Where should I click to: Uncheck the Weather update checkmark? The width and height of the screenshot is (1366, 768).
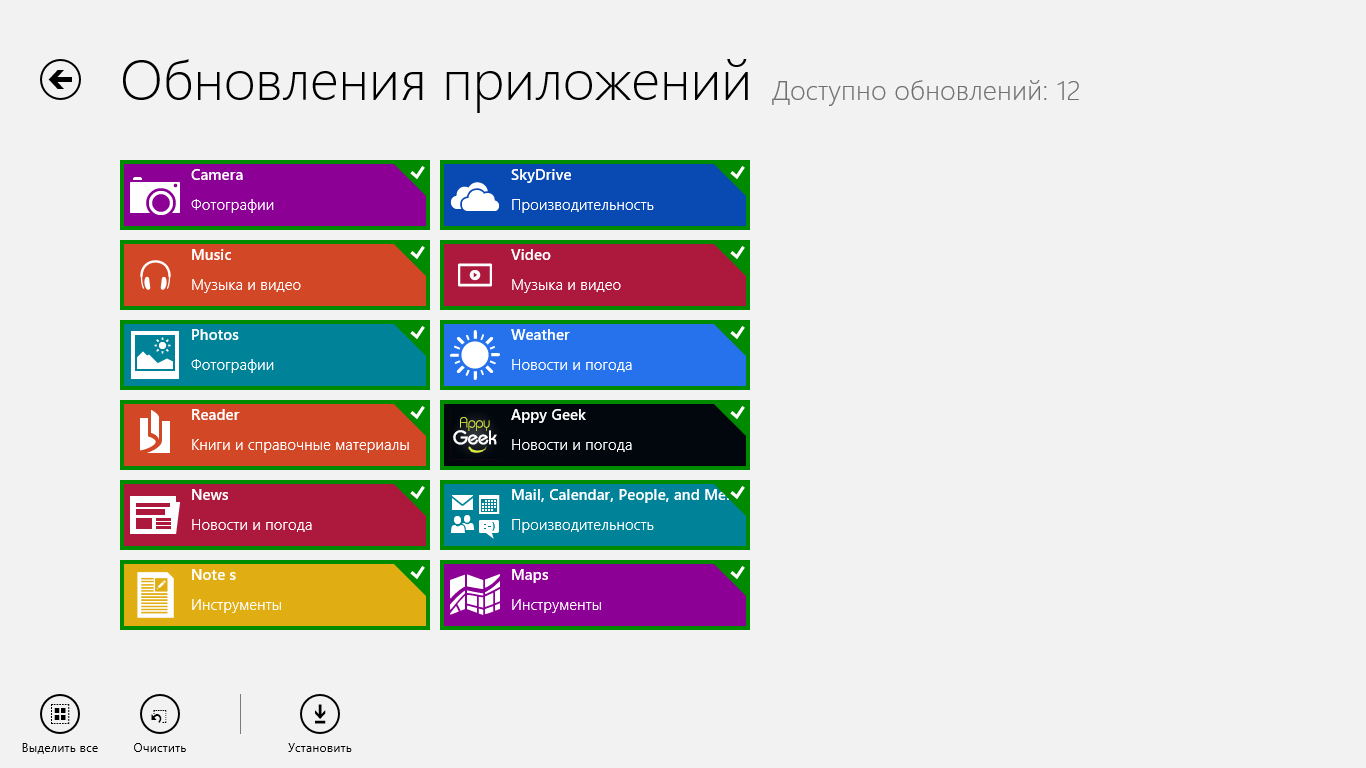click(737, 333)
